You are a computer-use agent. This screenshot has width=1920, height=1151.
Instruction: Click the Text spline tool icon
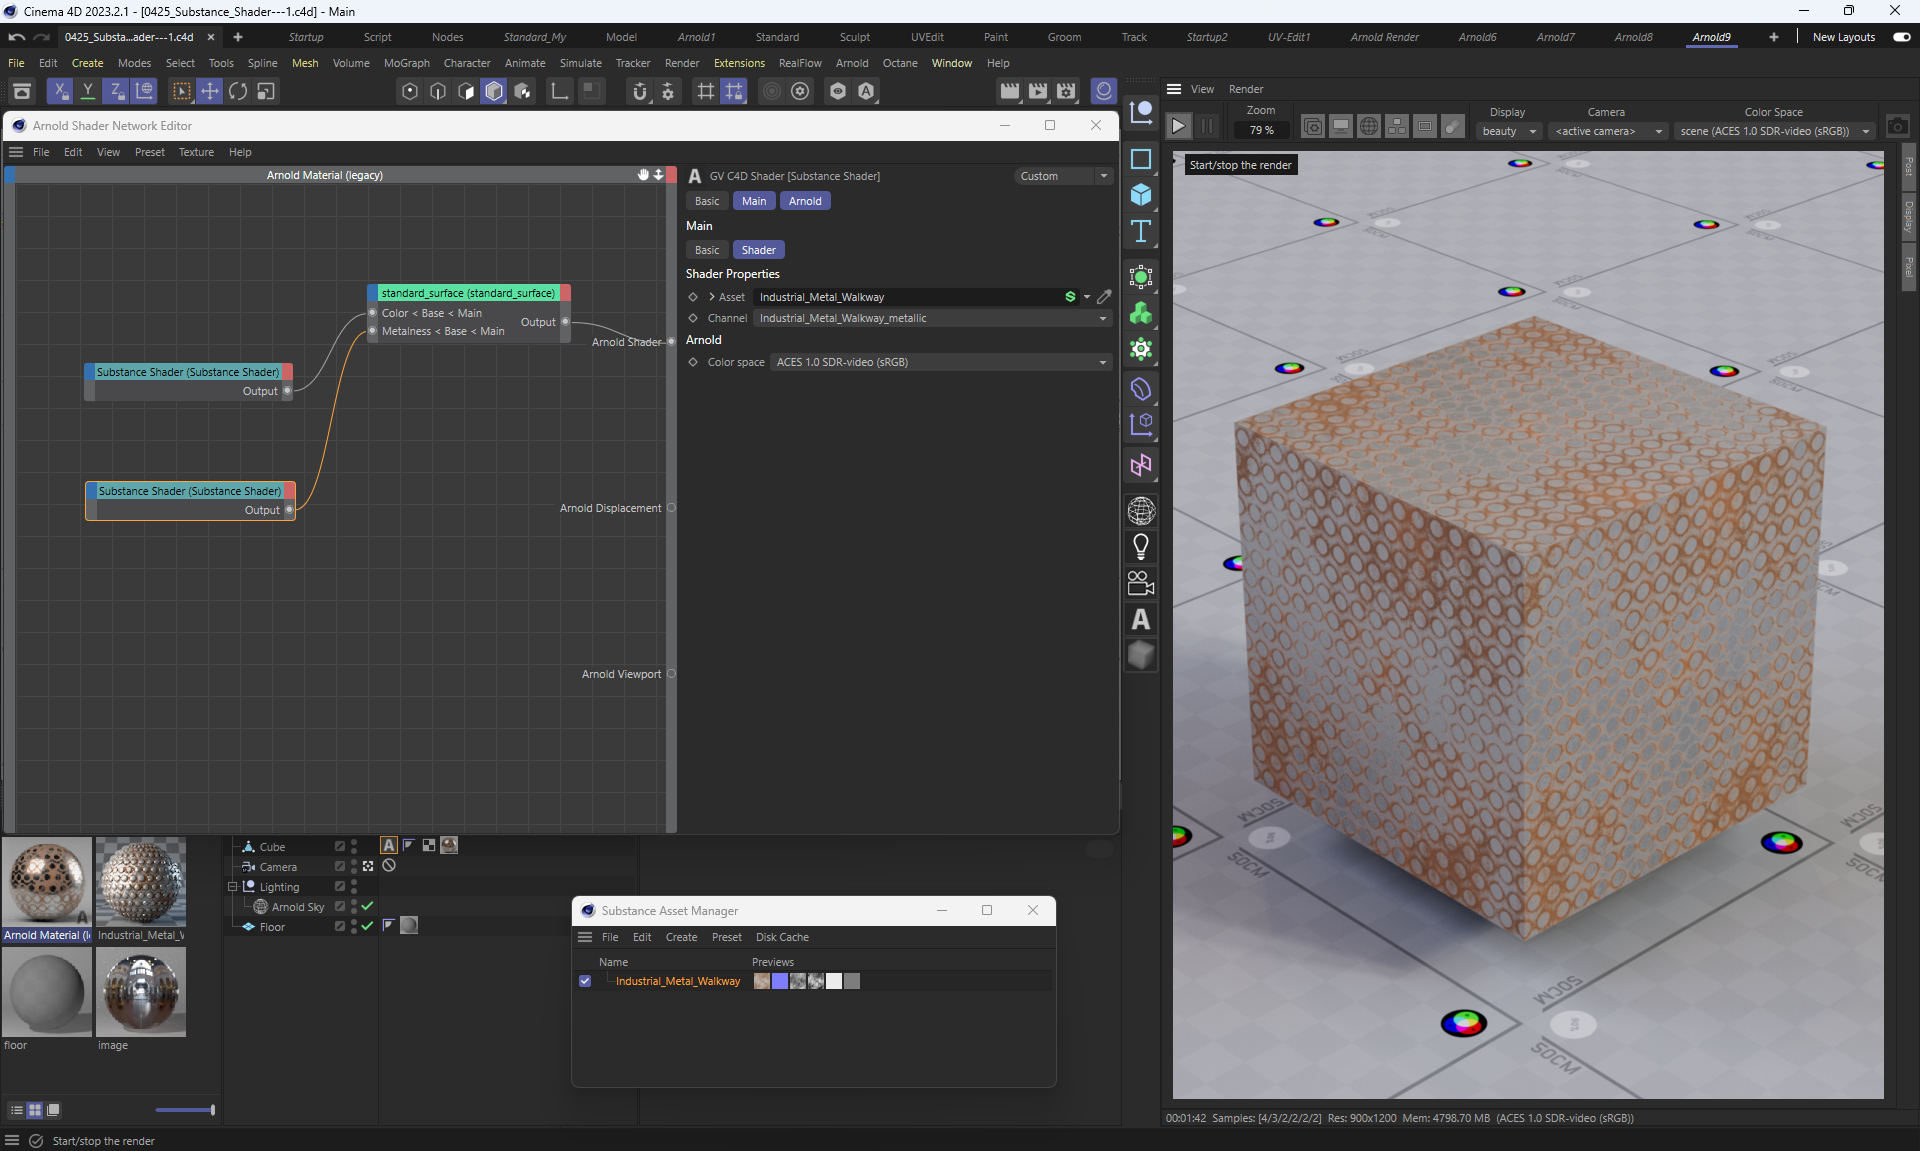1140,232
